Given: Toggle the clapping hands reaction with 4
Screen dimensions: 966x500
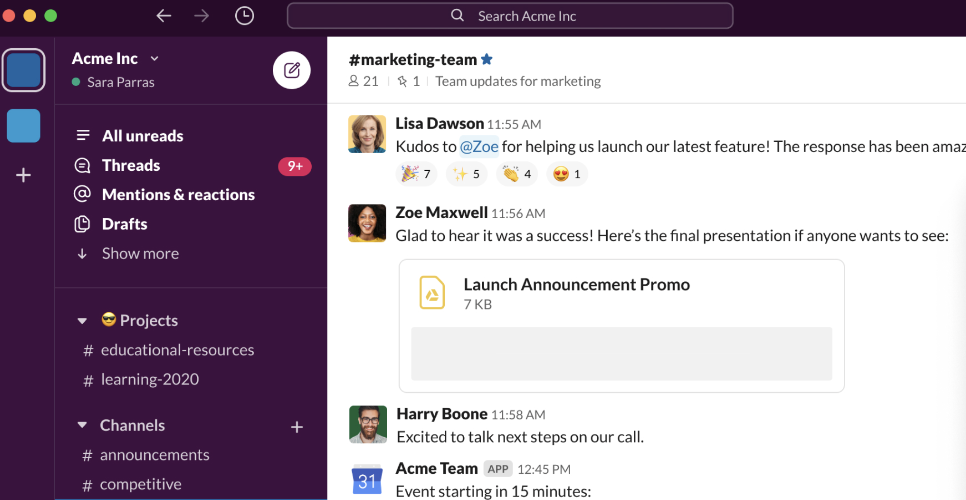Looking at the screenshot, I should click(x=517, y=174).
